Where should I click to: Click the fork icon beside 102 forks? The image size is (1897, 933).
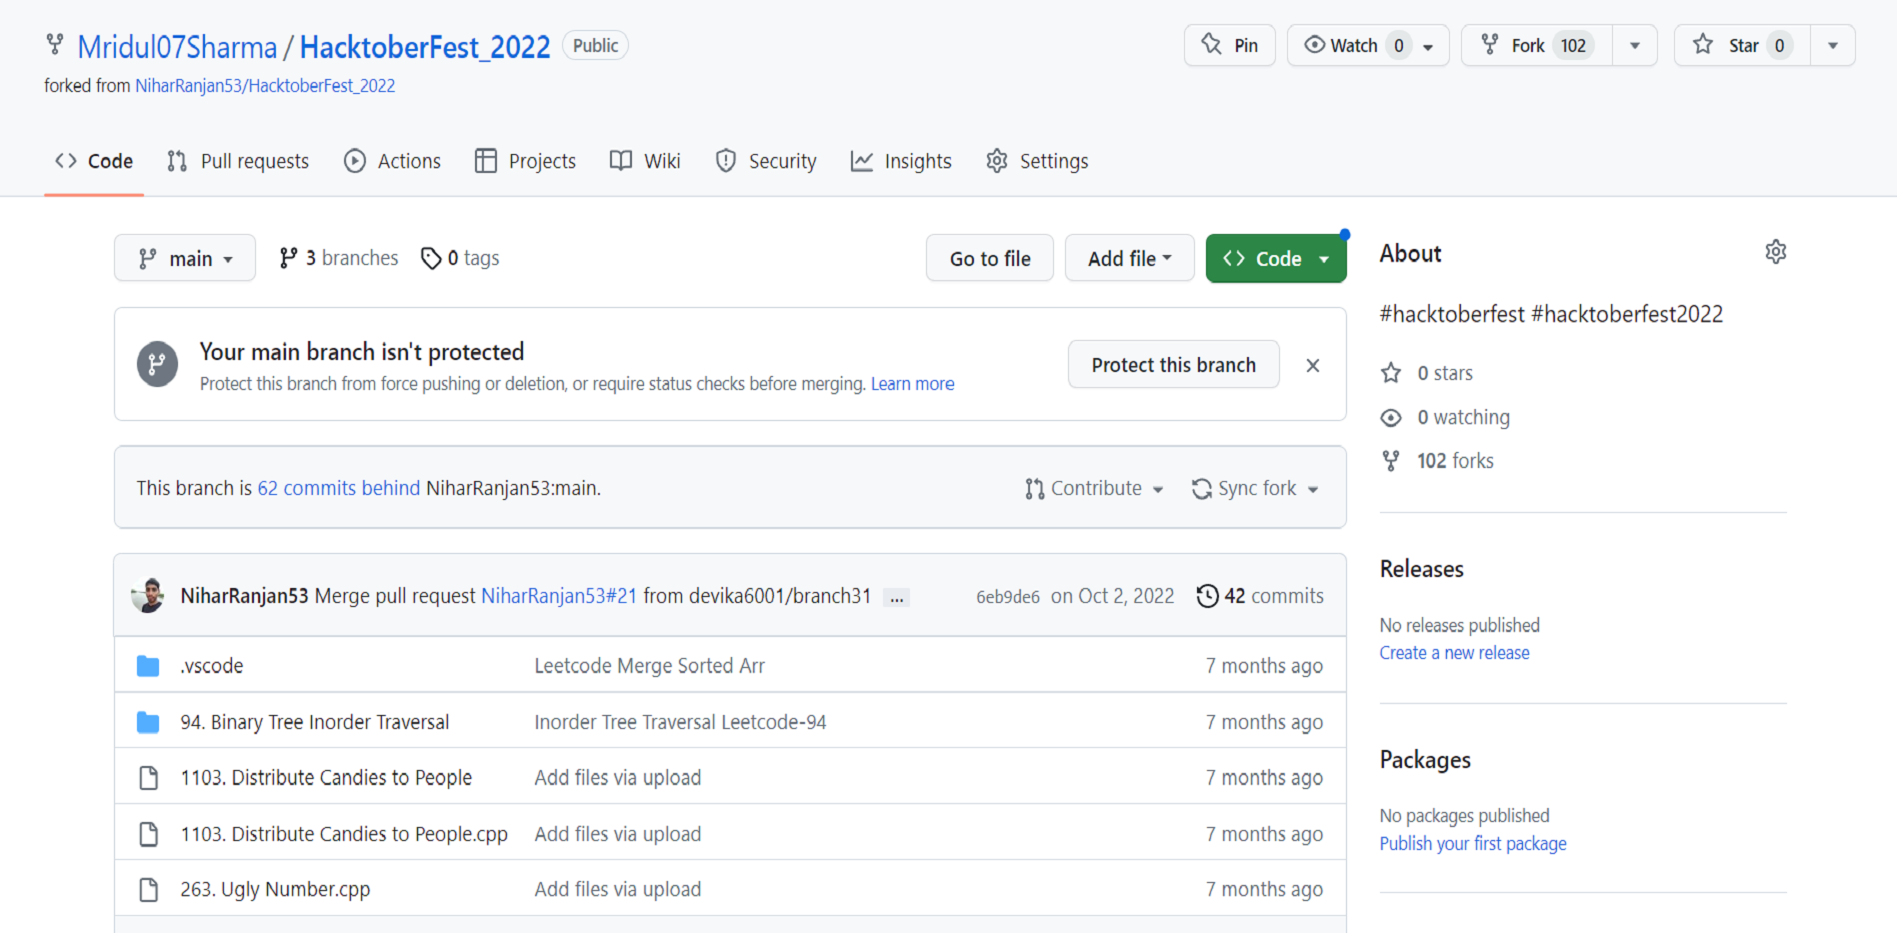[x=1391, y=461]
